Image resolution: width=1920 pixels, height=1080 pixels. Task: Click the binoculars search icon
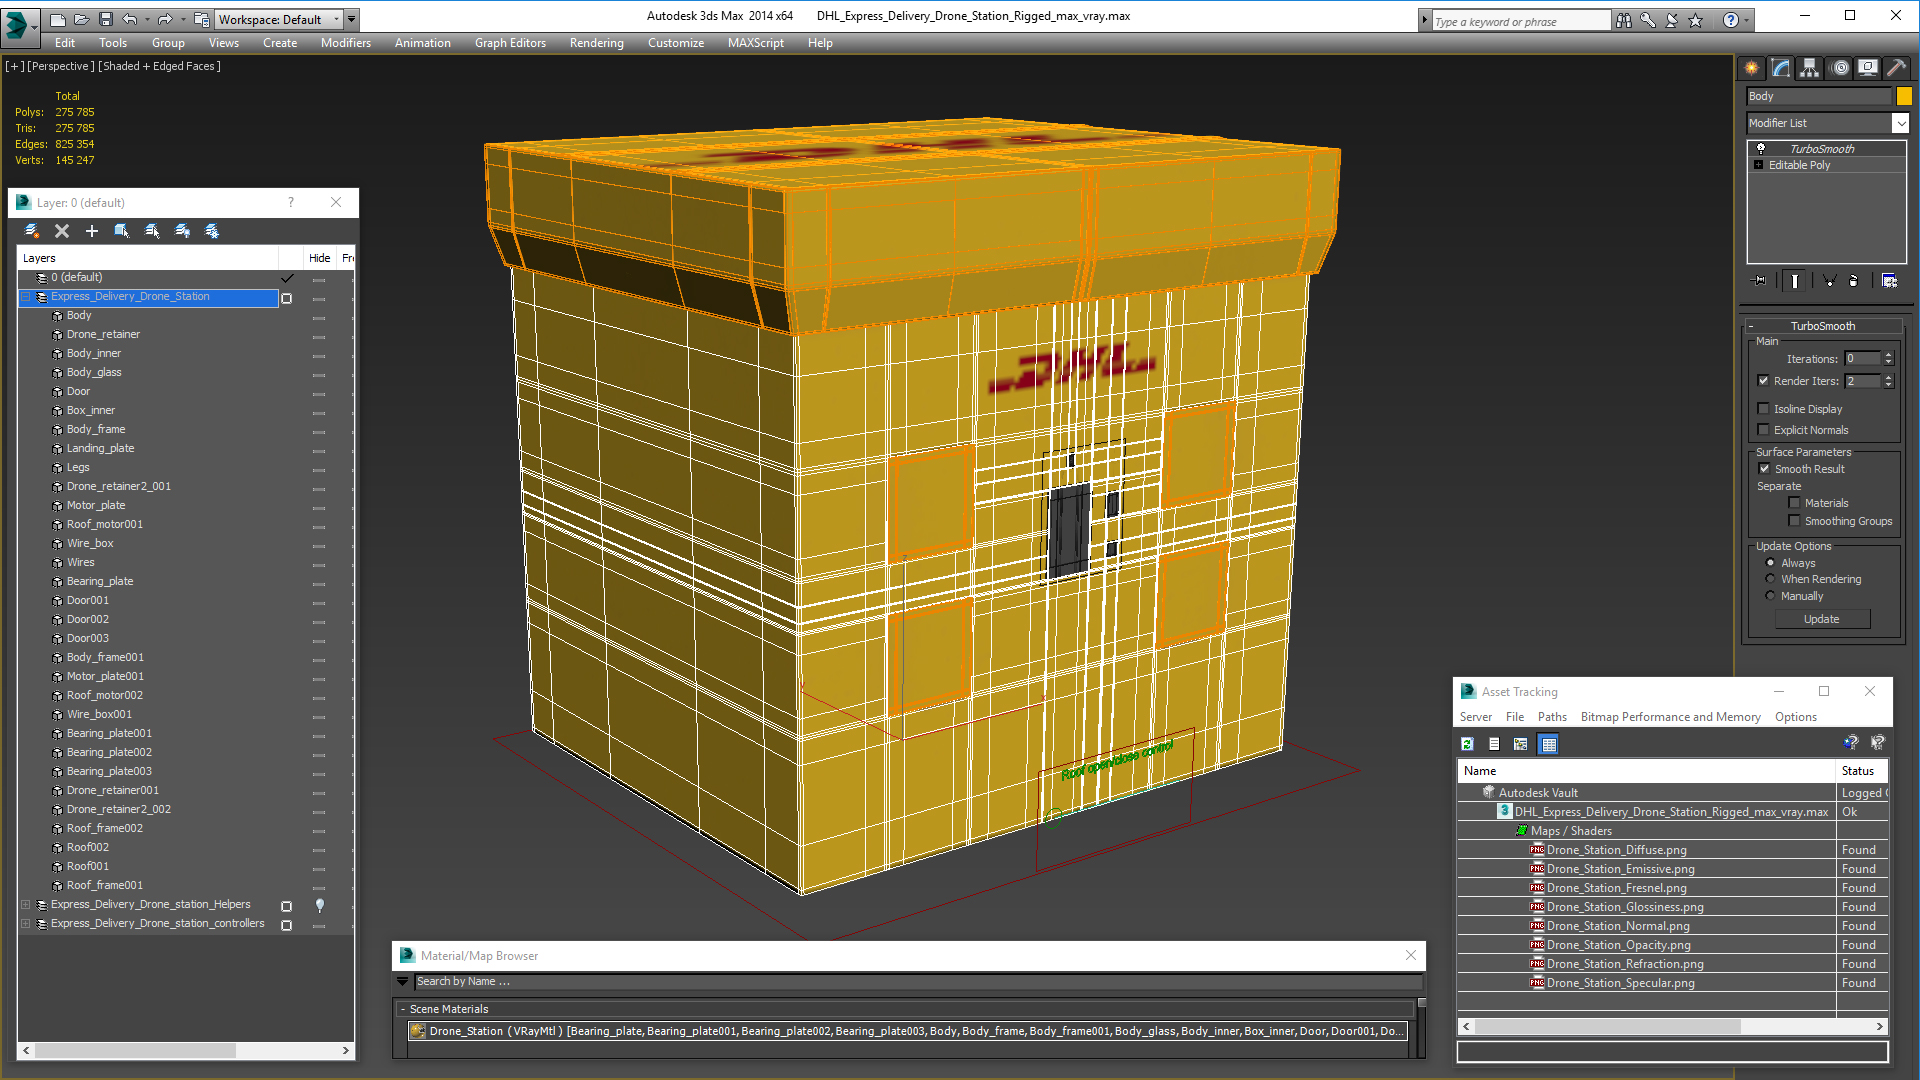coord(1624,20)
